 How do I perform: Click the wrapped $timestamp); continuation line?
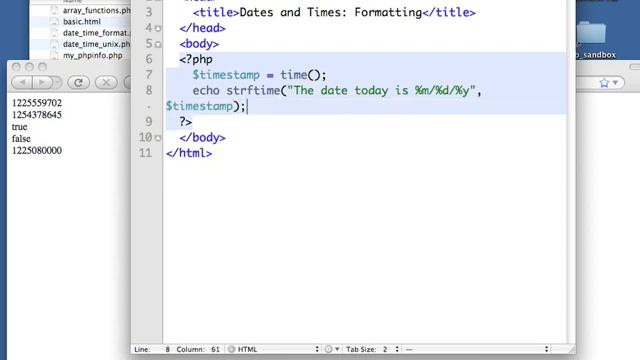pos(206,107)
